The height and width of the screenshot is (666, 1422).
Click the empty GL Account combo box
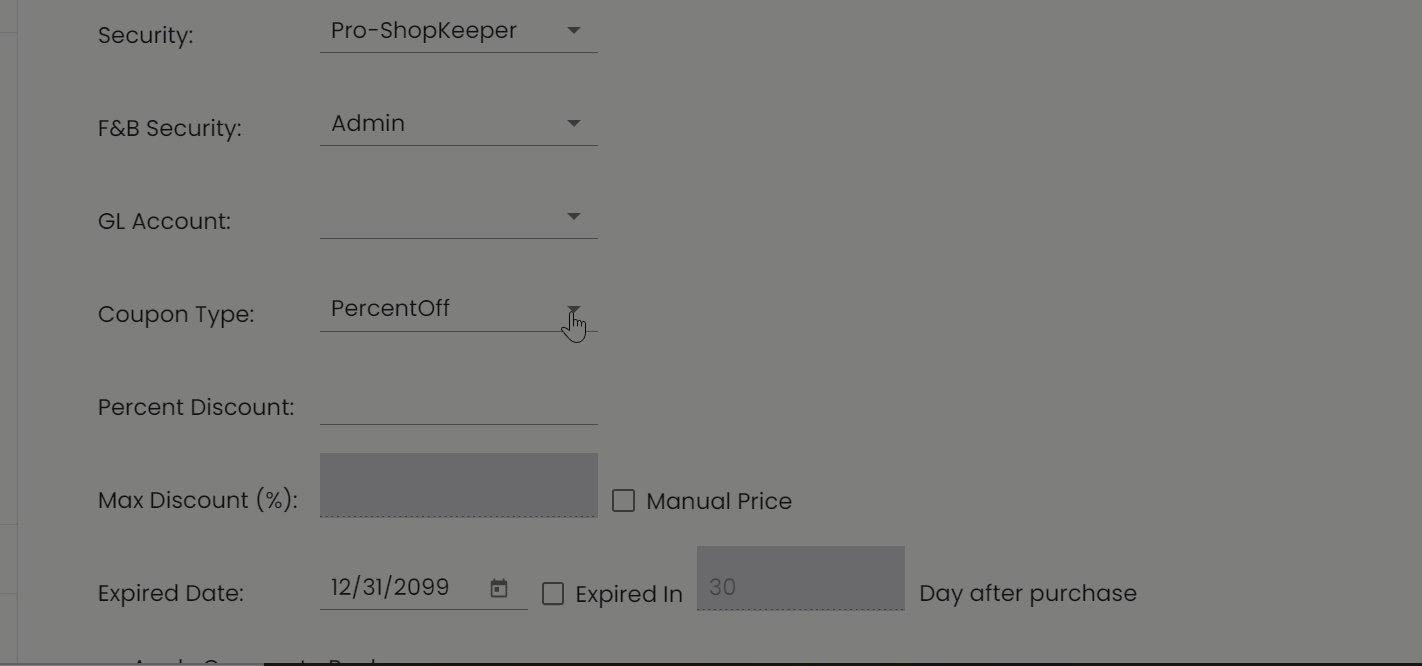pos(459,216)
